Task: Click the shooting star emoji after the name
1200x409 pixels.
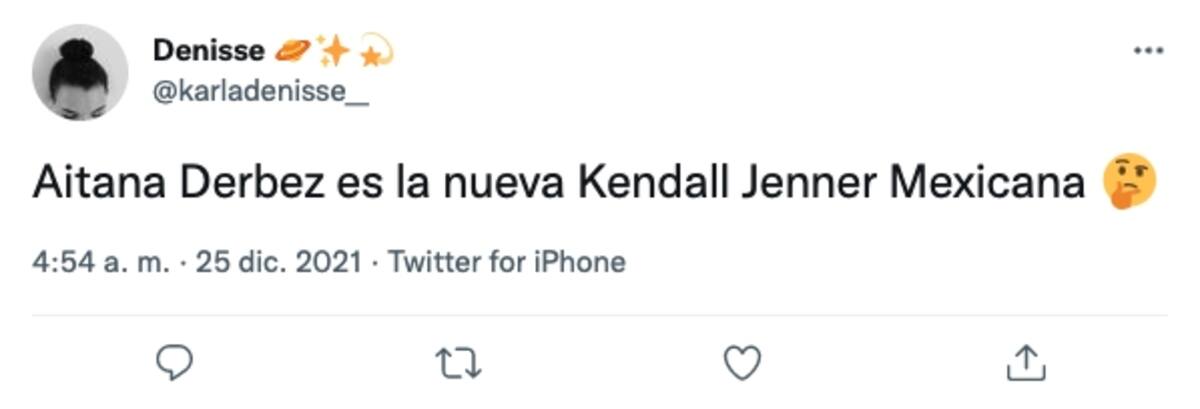Action: pos(372,49)
